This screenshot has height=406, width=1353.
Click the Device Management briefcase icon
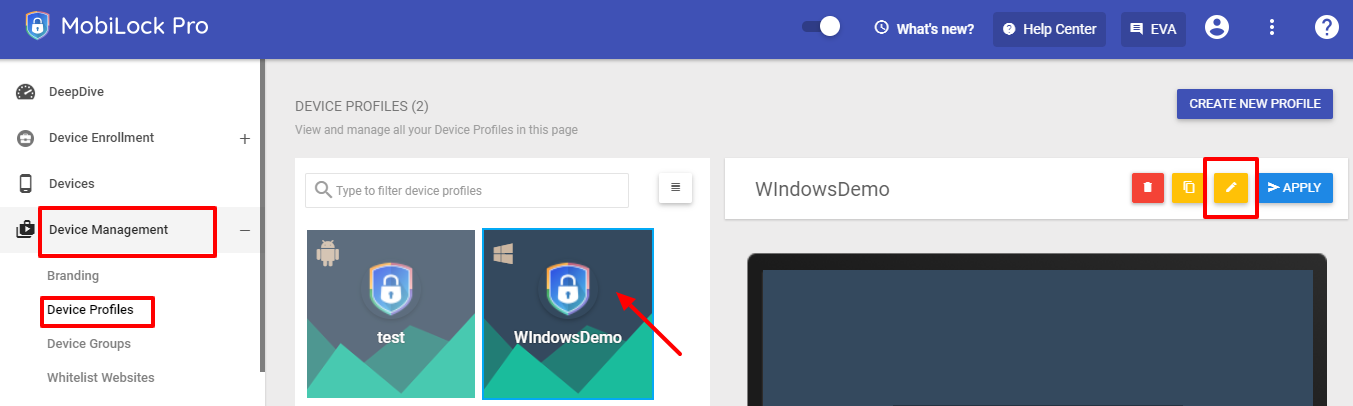(26, 230)
